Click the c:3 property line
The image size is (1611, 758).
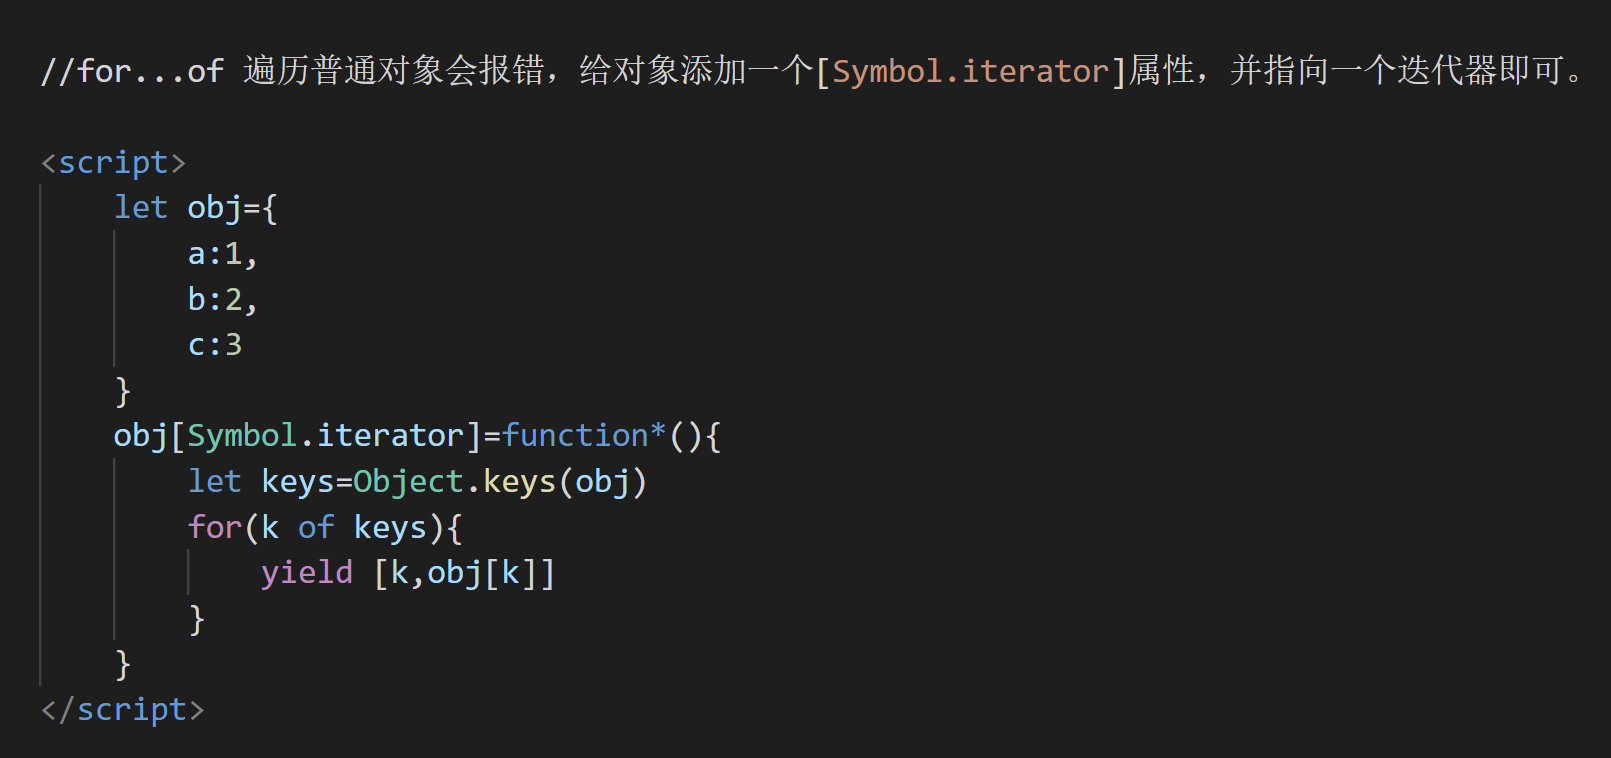click(x=215, y=345)
